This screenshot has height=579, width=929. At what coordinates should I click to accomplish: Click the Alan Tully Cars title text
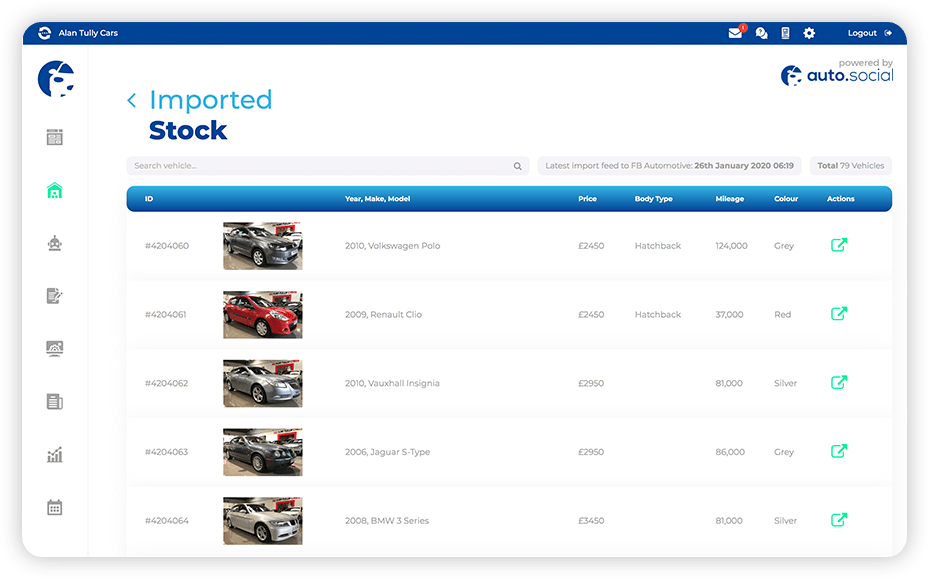(88, 33)
